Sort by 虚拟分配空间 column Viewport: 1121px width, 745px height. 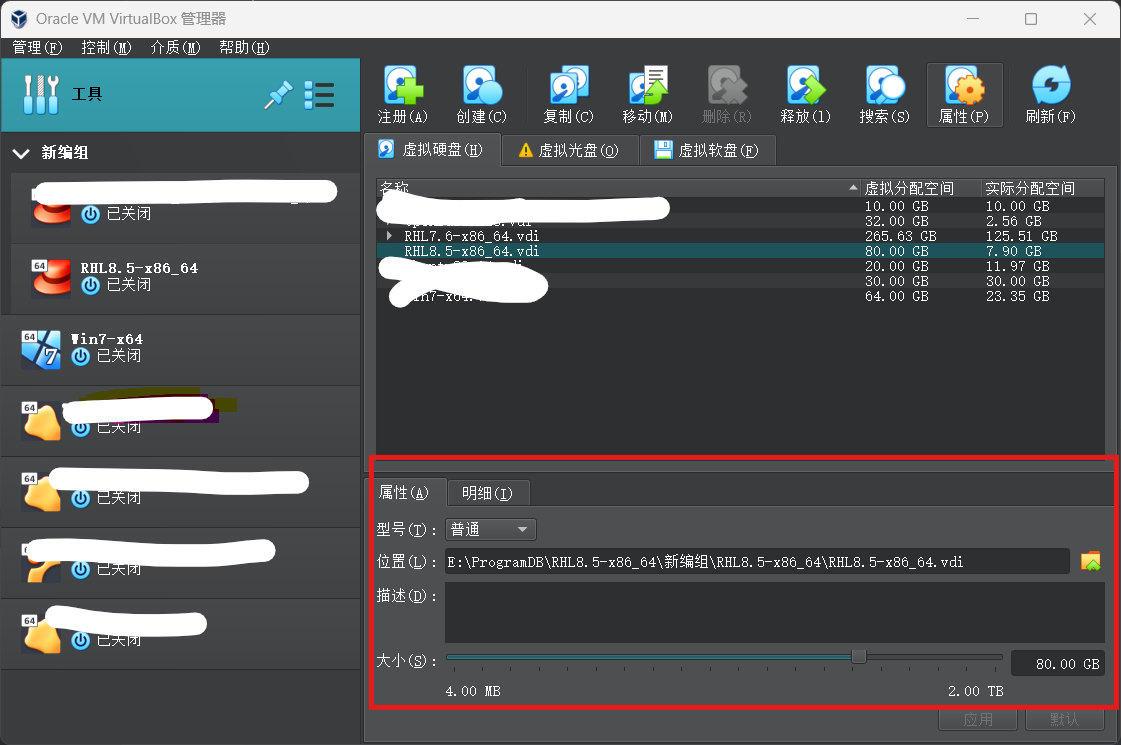tap(921, 187)
